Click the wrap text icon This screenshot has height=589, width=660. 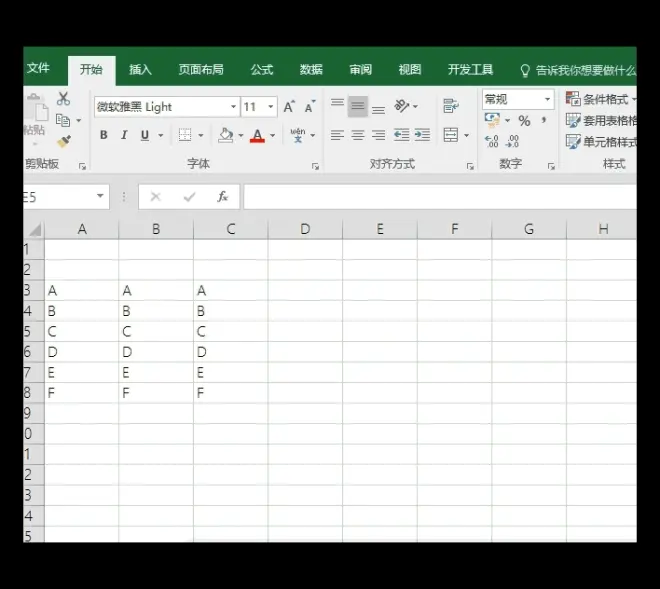coord(451,106)
